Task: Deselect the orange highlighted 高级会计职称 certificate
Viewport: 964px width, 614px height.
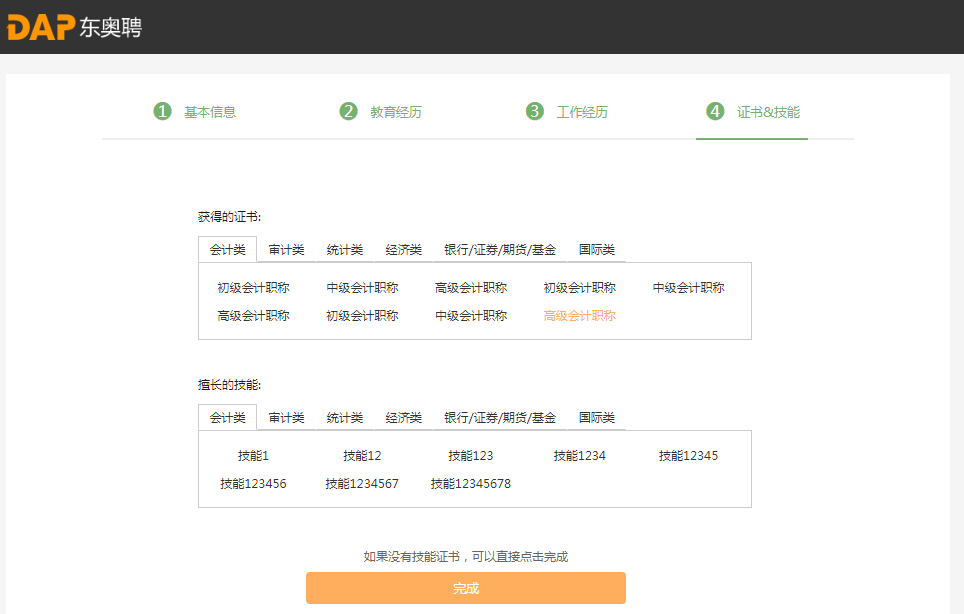Action: click(580, 316)
